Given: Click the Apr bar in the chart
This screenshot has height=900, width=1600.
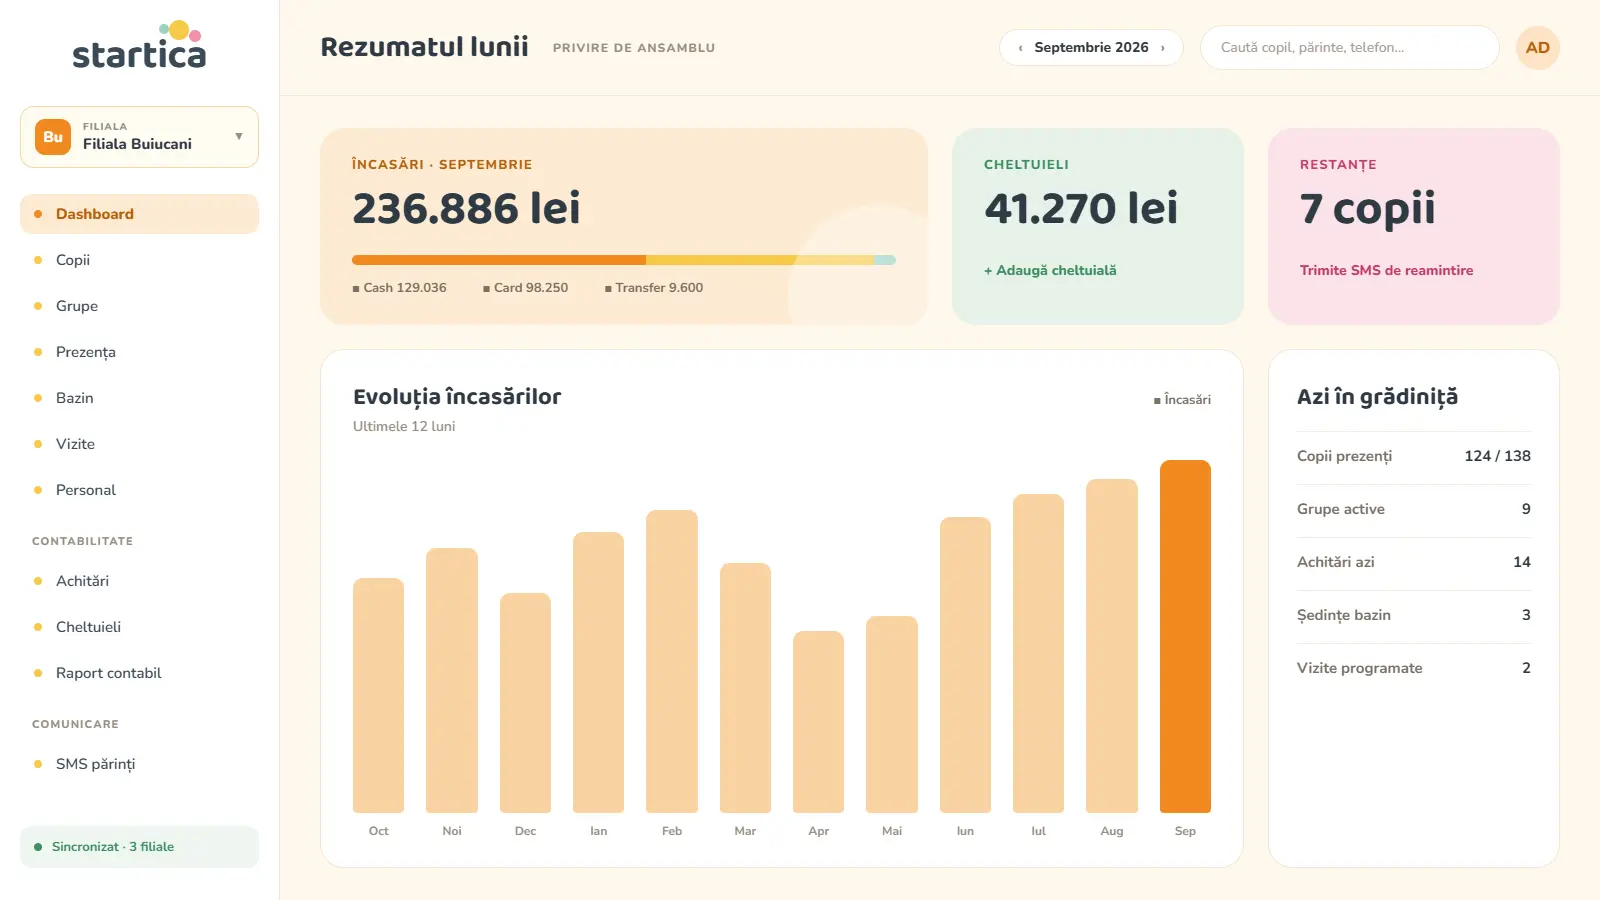Looking at the screenshot, I should (818, 722).
